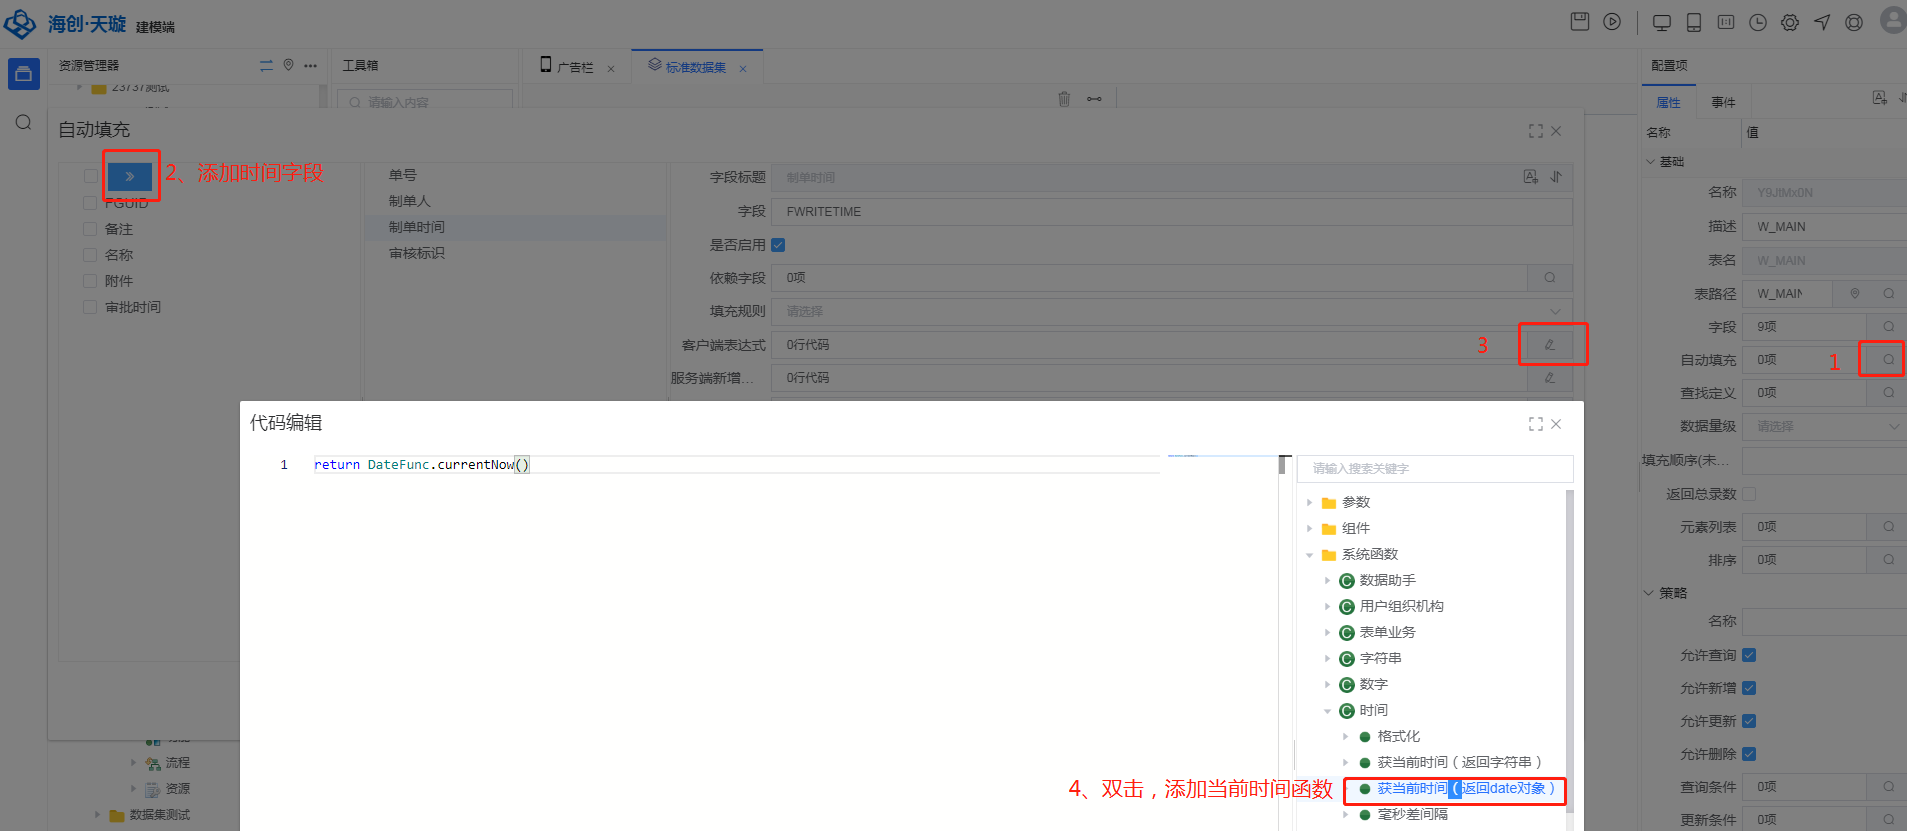The height and width of the screenshot is (831, 1907).
Task: Collapse the 系统函数 folder
Action: point(1310,555)
